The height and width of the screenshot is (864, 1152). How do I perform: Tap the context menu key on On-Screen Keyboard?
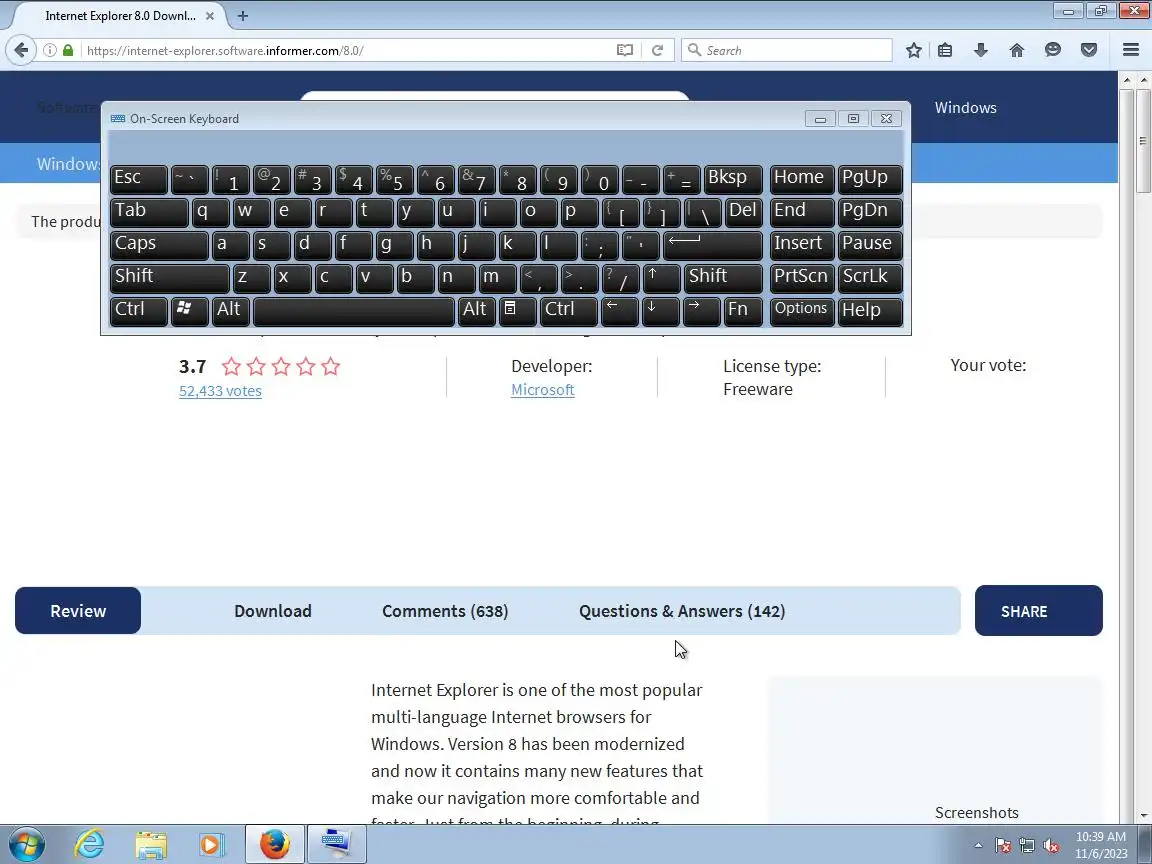click(x=517, y=310)
